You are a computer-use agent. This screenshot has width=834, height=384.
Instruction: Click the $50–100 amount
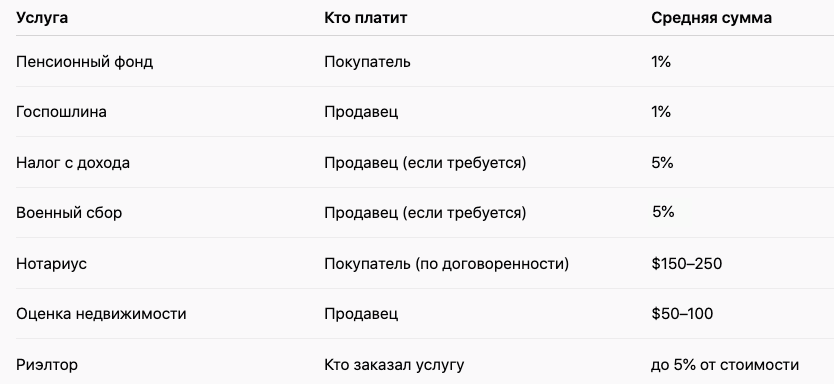point(682,314)
